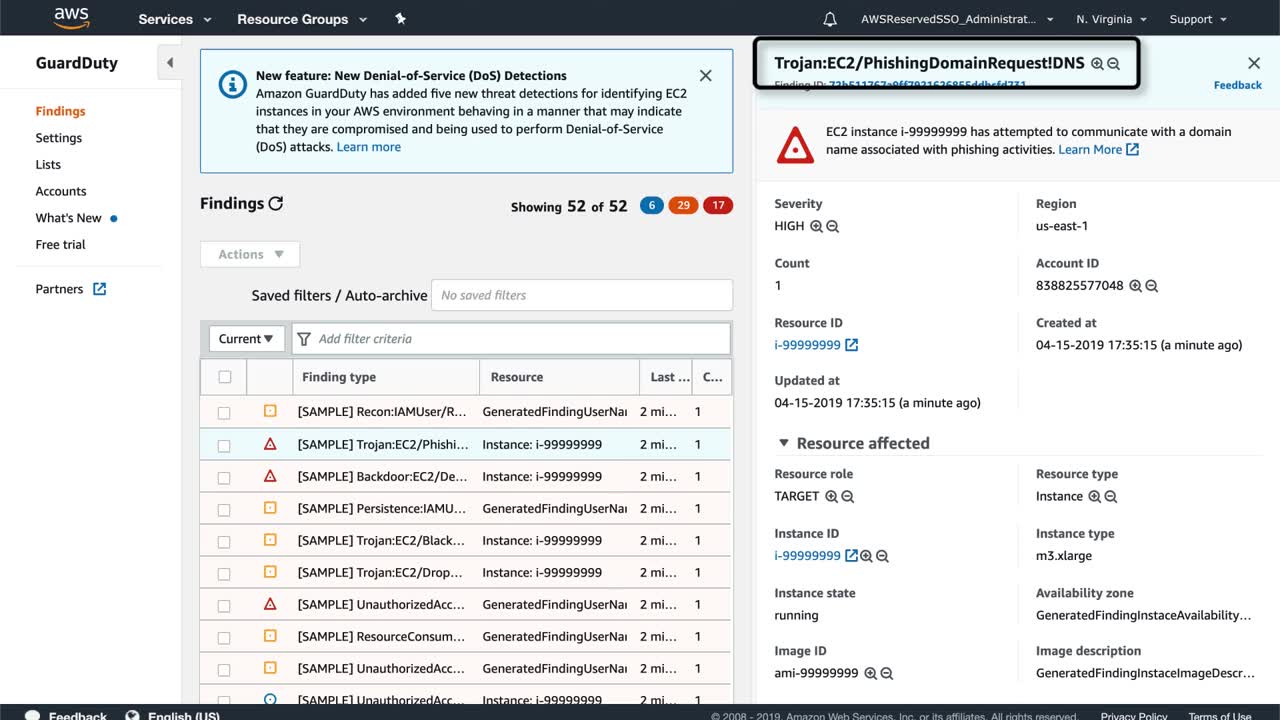Collapse the Resource affected section
The width and height of the screenshot is (1280, 720).
coord(782,443)
